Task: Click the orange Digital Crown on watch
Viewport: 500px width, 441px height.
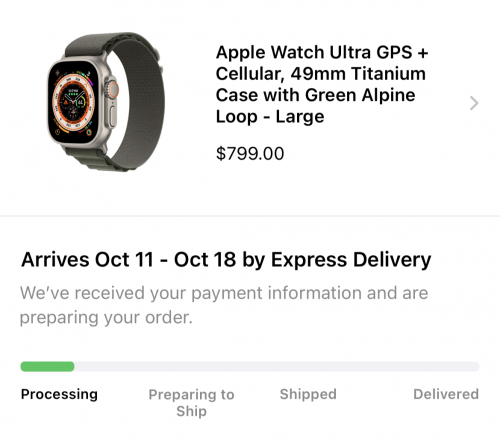Action: 113,89
